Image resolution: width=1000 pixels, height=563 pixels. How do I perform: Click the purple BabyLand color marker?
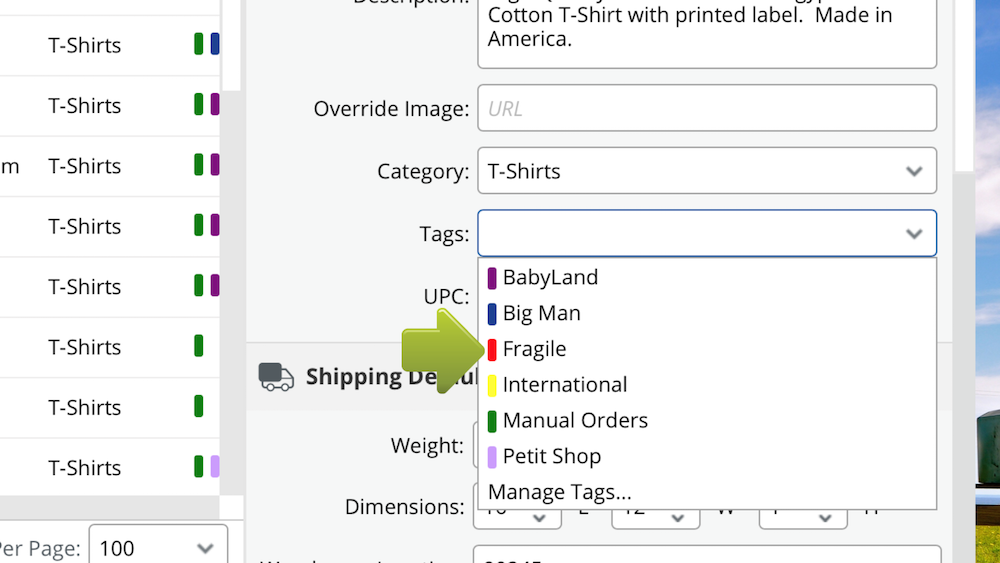click(x=492, y=277)
